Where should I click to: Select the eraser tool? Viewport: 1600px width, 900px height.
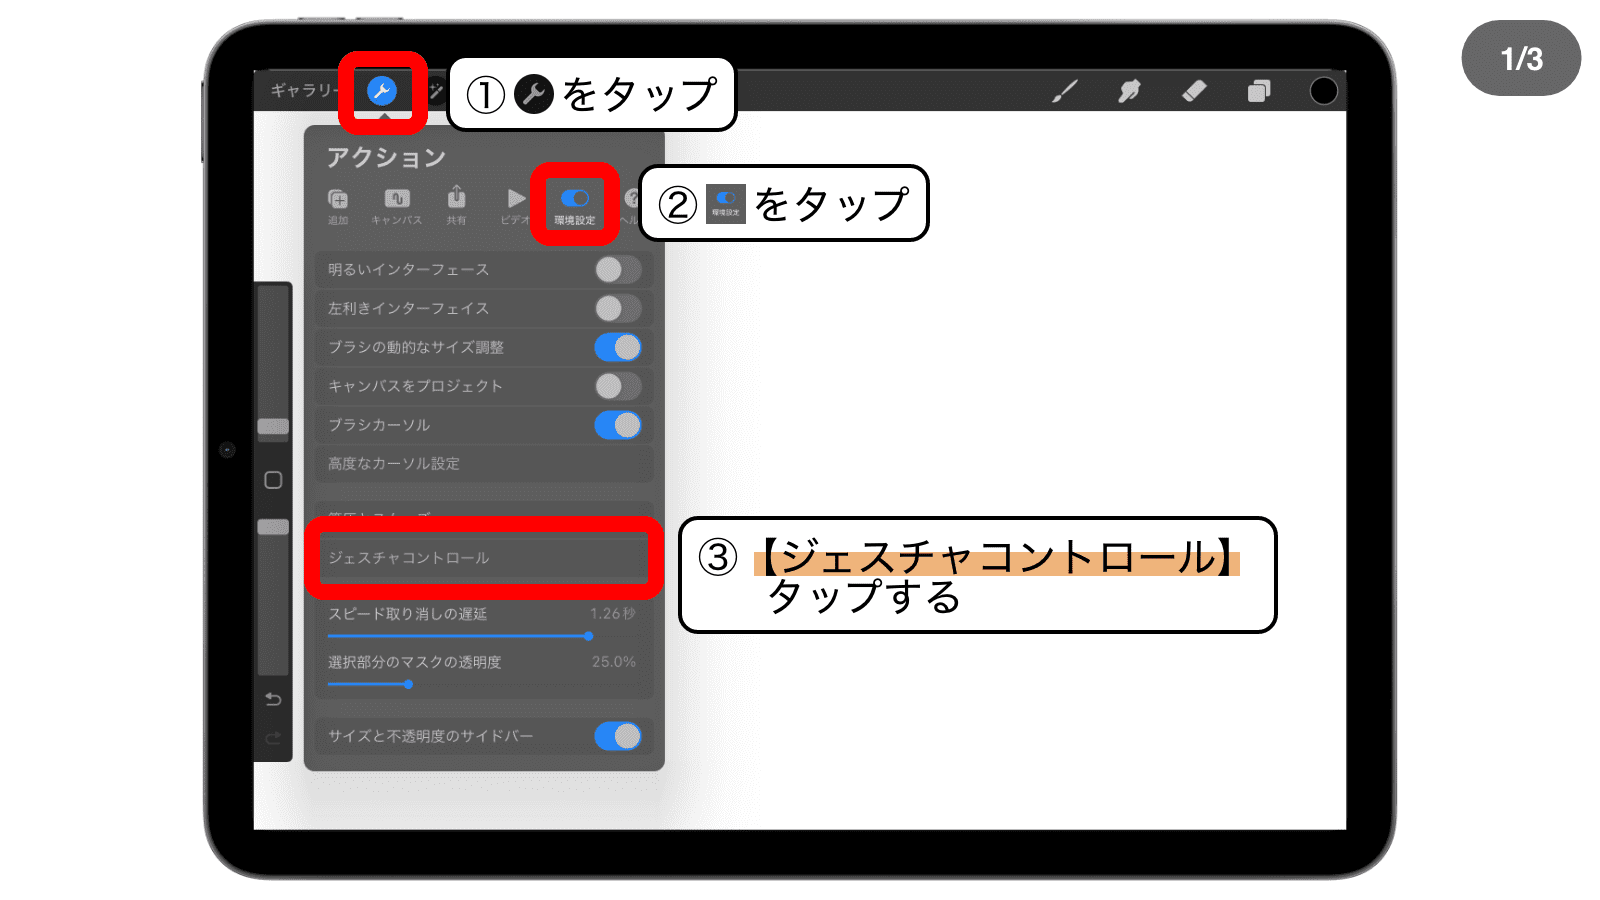pyautogui.click(x=1194, y=91)
